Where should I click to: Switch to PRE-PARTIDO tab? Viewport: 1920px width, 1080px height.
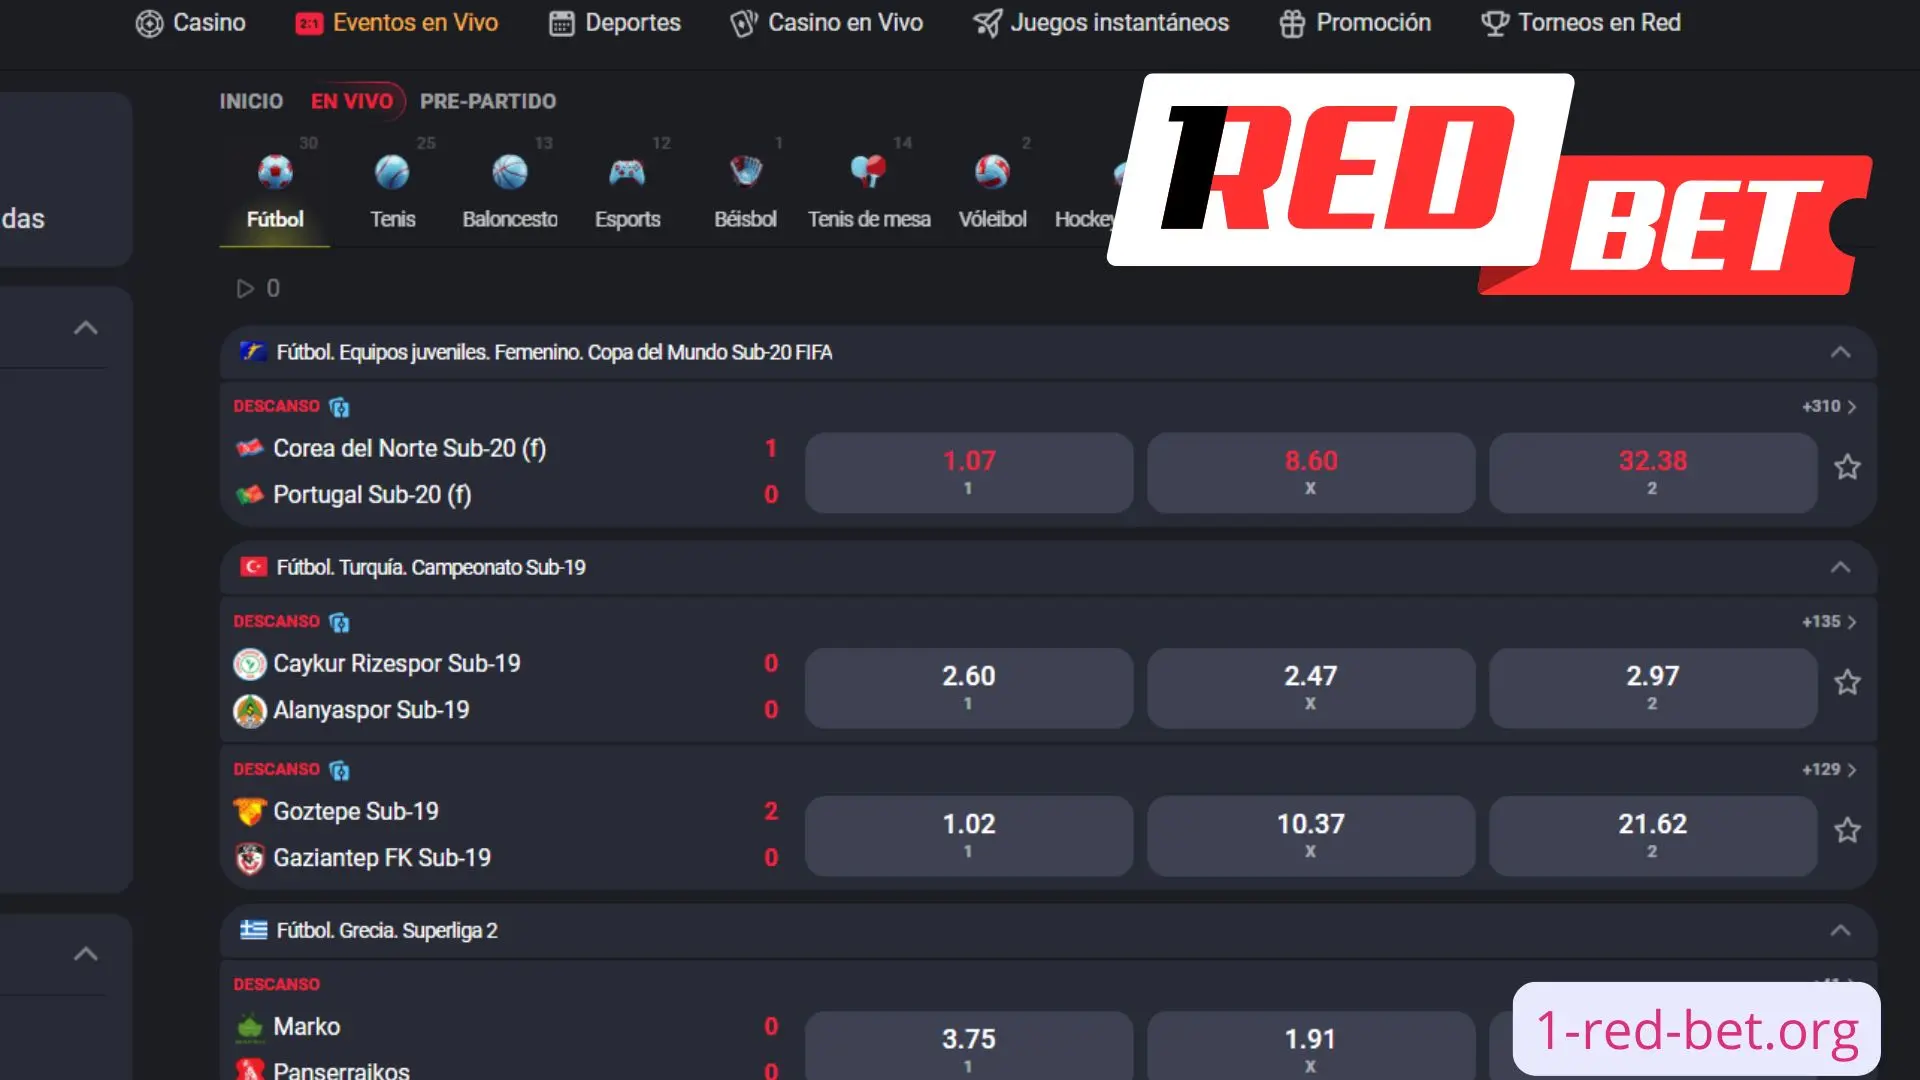pyautogui.click(x=488, y=101)
